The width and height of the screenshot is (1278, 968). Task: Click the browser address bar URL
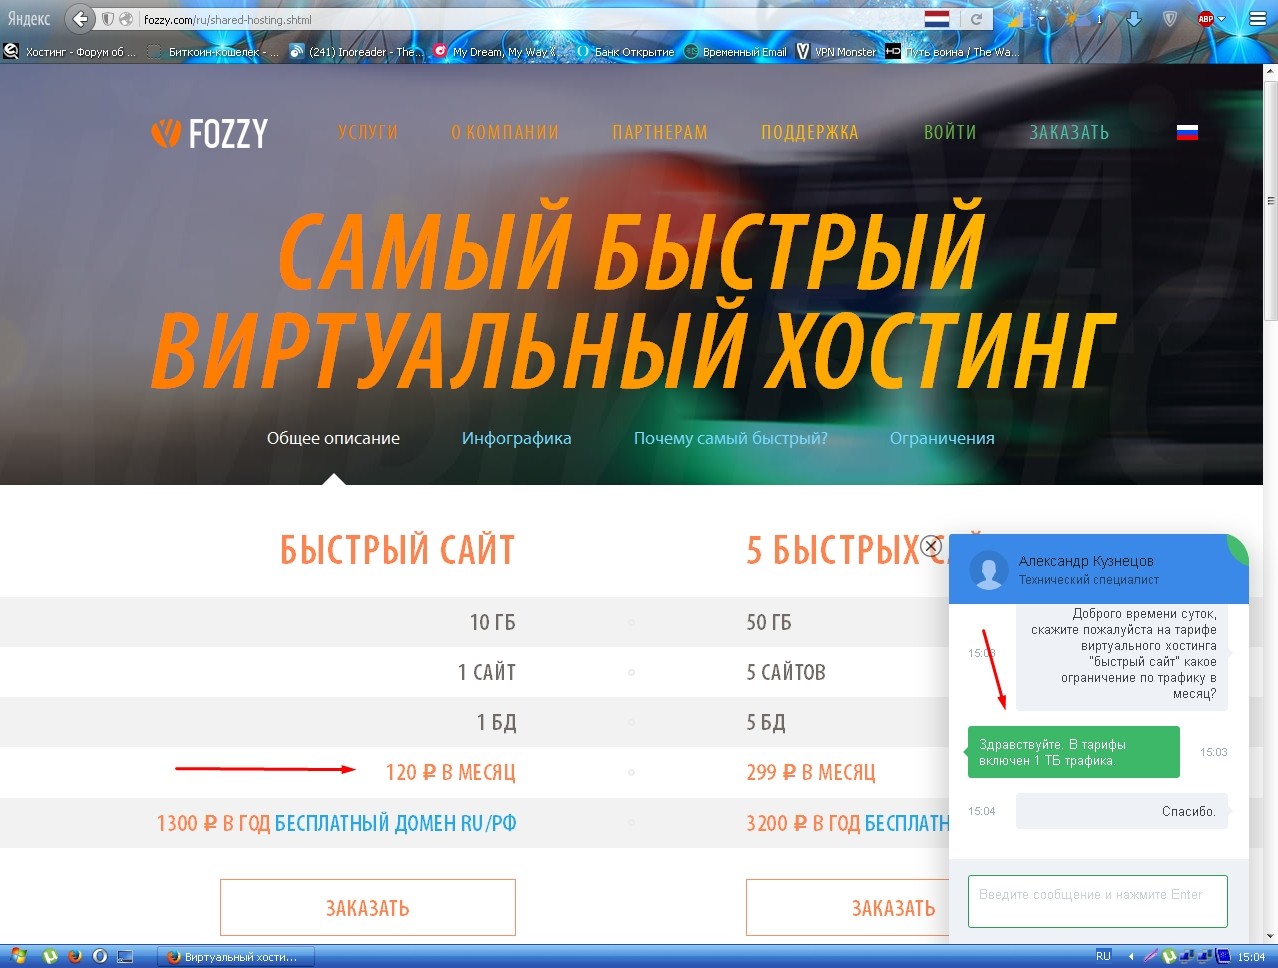click(x=530, y=19)
